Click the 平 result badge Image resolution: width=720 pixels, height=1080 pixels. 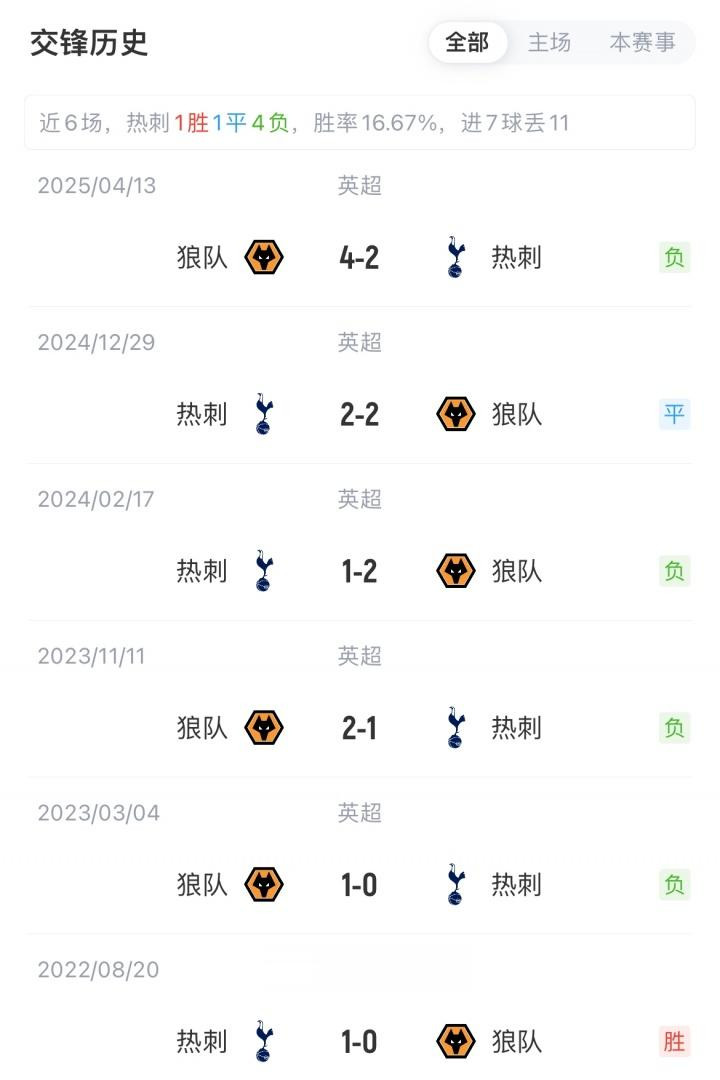click(674, 414)
